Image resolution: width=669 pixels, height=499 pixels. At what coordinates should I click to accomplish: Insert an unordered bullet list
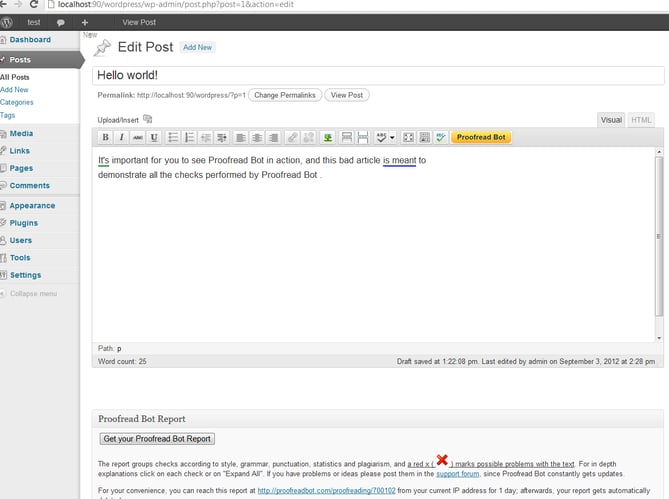(173, 137)
